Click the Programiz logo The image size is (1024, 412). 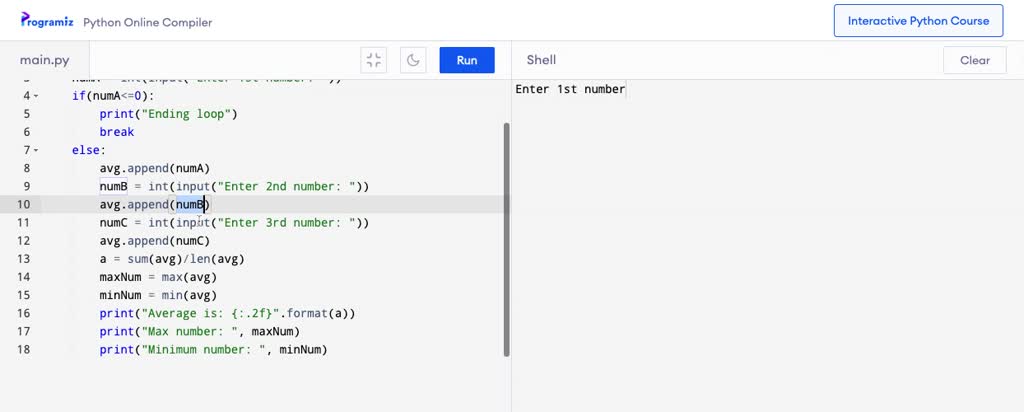[x=46, y=20]
